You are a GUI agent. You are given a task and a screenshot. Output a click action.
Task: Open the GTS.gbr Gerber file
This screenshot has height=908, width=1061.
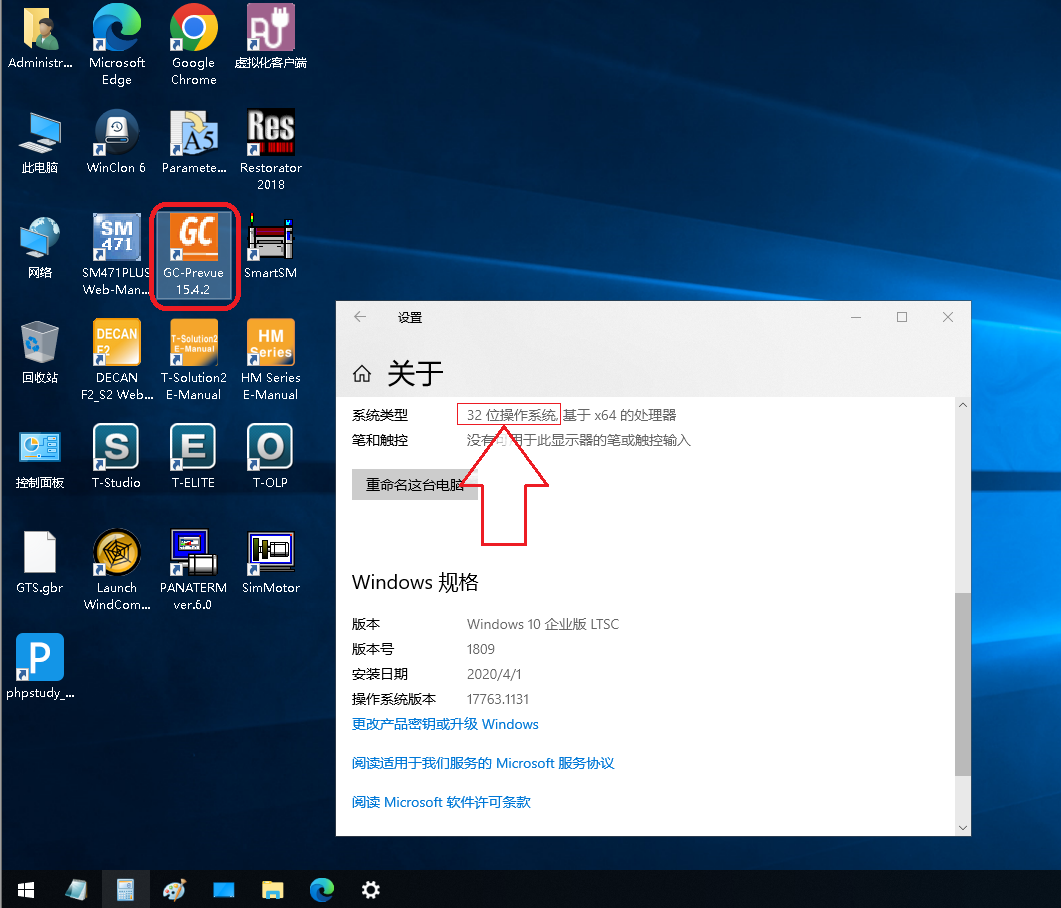pyautogui.click(x=39, y=553)
